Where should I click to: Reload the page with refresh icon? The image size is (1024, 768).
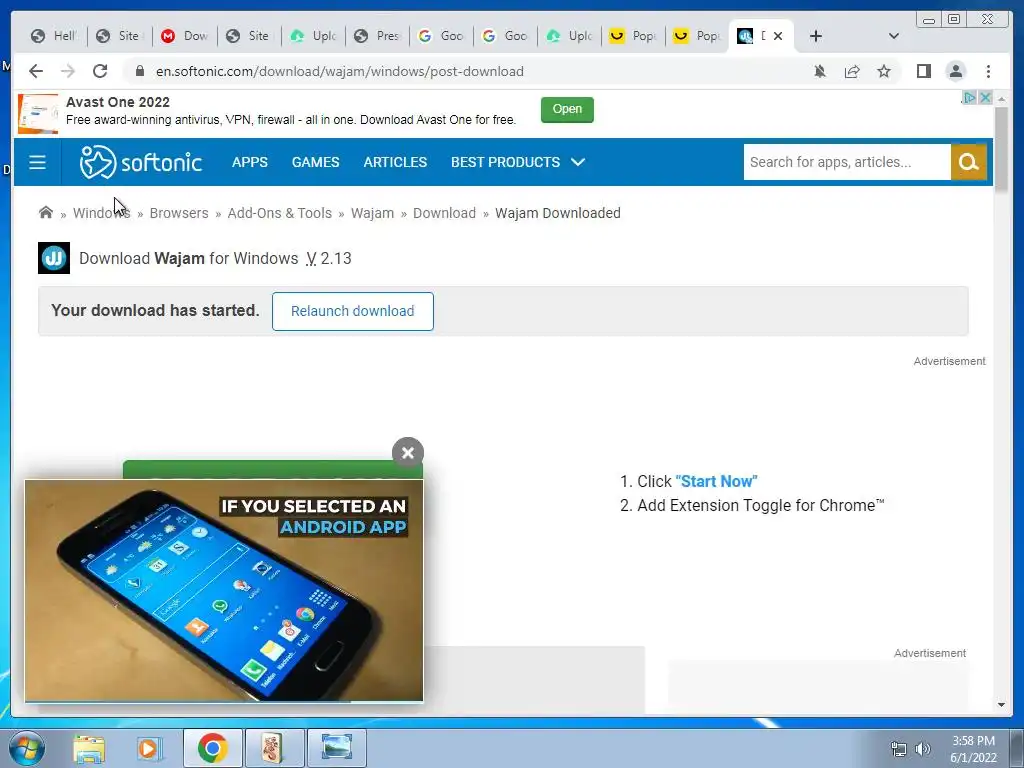[100, 71]
